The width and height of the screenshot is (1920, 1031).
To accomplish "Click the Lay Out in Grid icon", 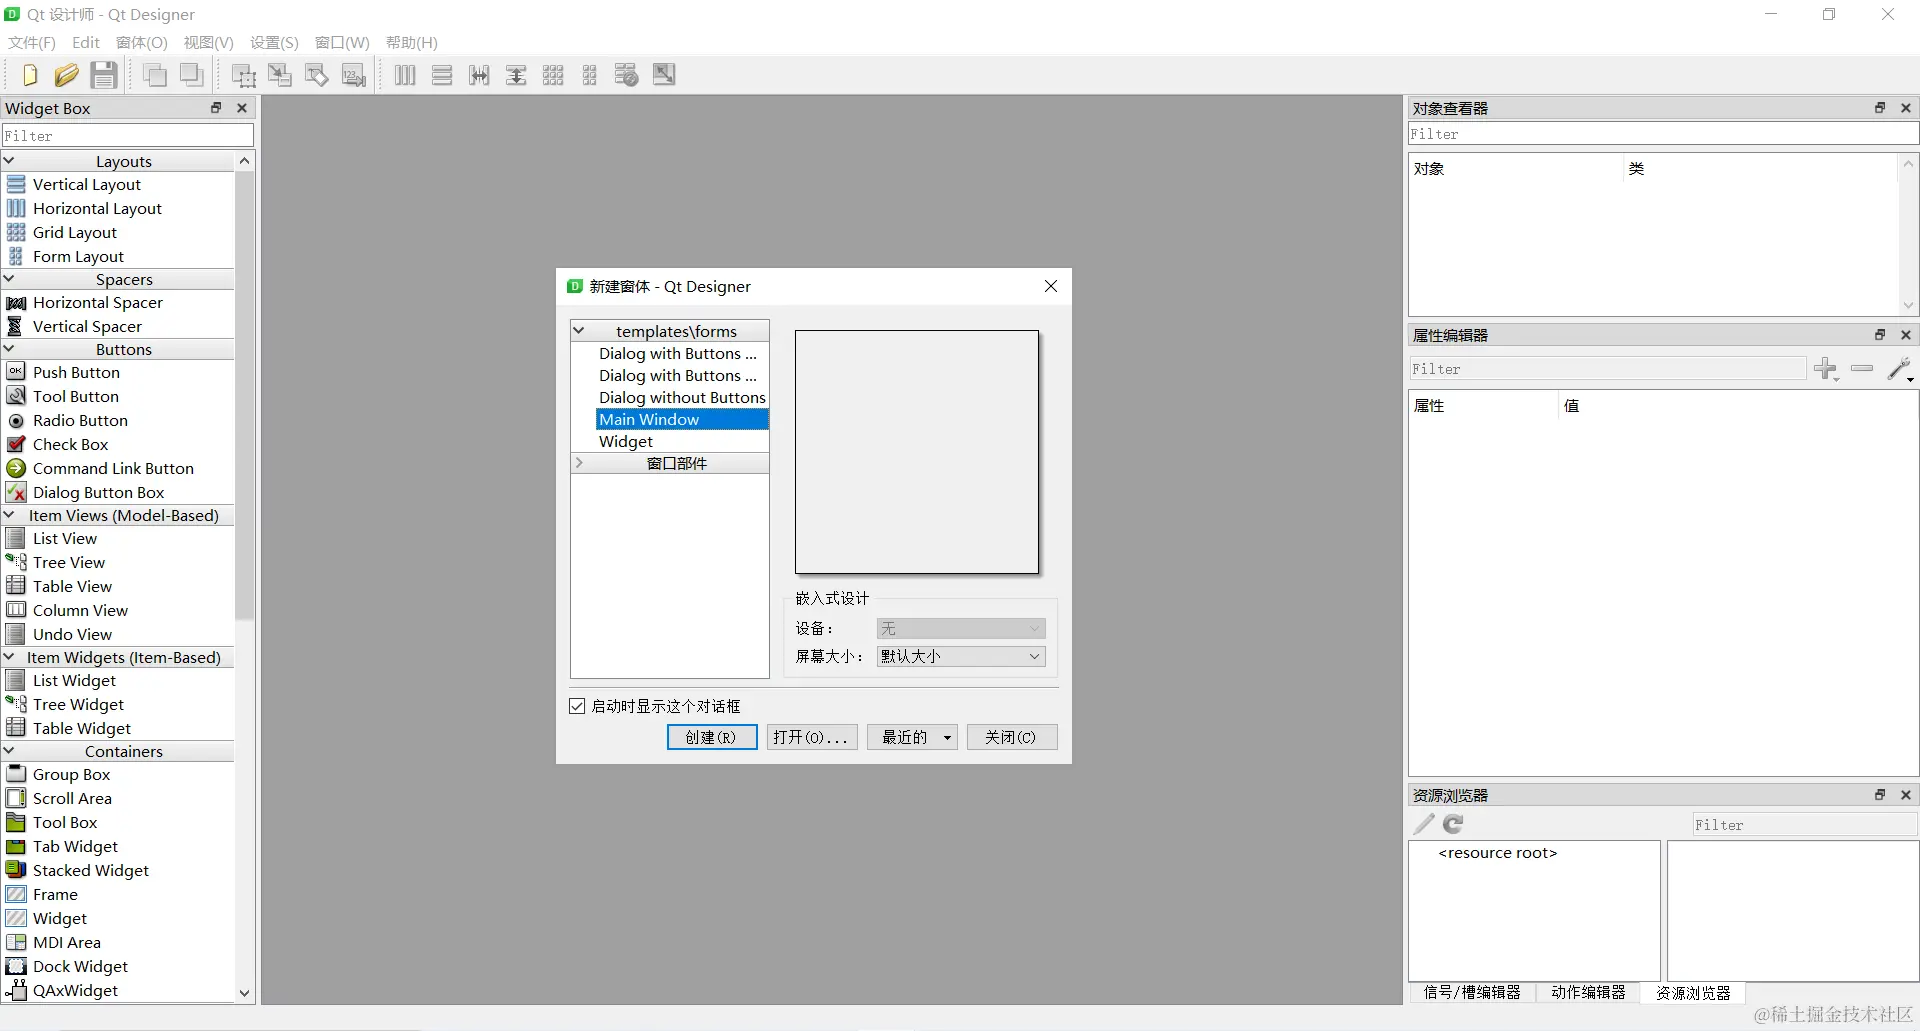I will coord(553,75).
